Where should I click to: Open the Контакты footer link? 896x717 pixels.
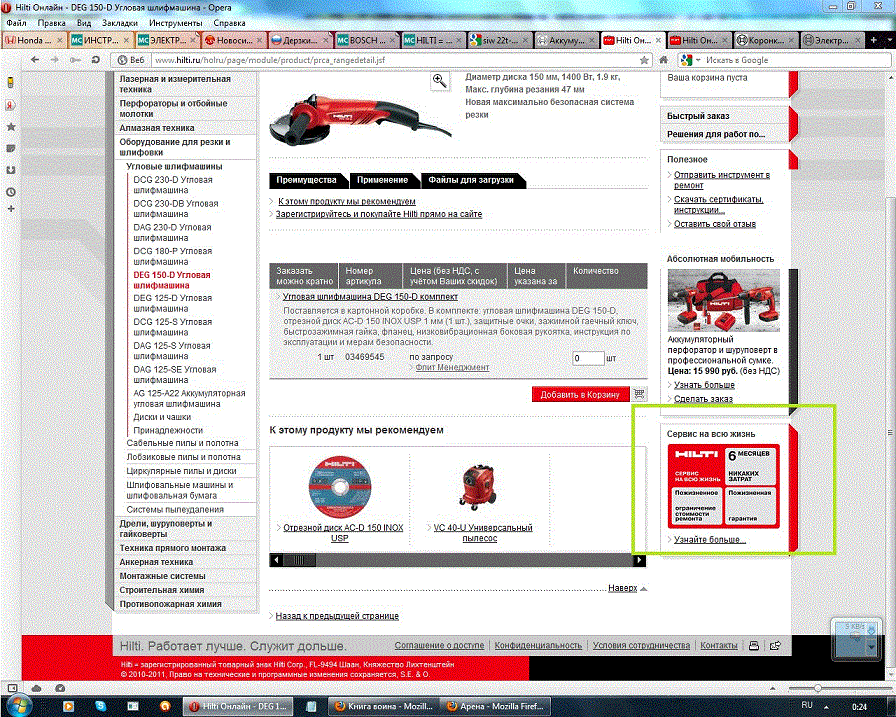pyautogui.click(x=719, y=645)
